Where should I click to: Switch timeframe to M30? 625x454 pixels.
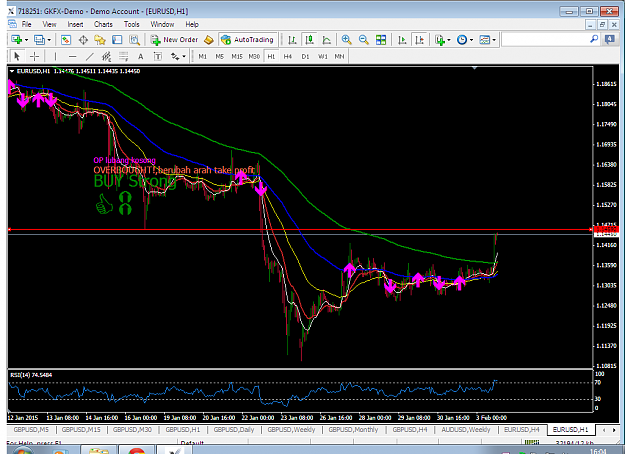click(x=254, y=57)
